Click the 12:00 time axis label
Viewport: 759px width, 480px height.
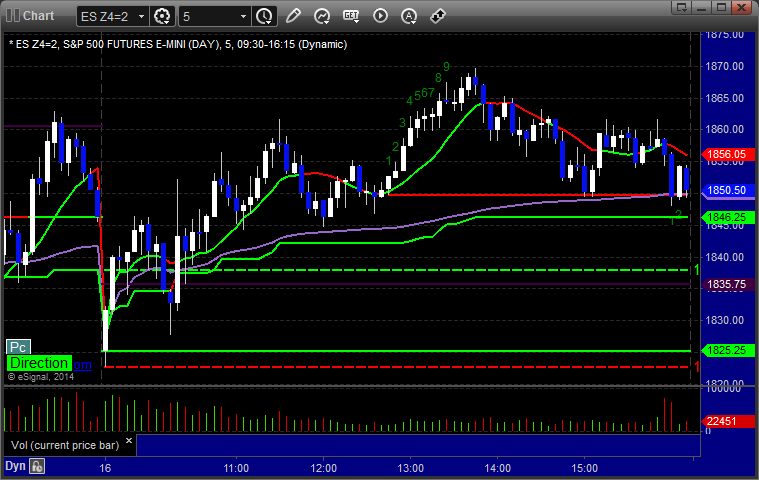tap(323, 468)
